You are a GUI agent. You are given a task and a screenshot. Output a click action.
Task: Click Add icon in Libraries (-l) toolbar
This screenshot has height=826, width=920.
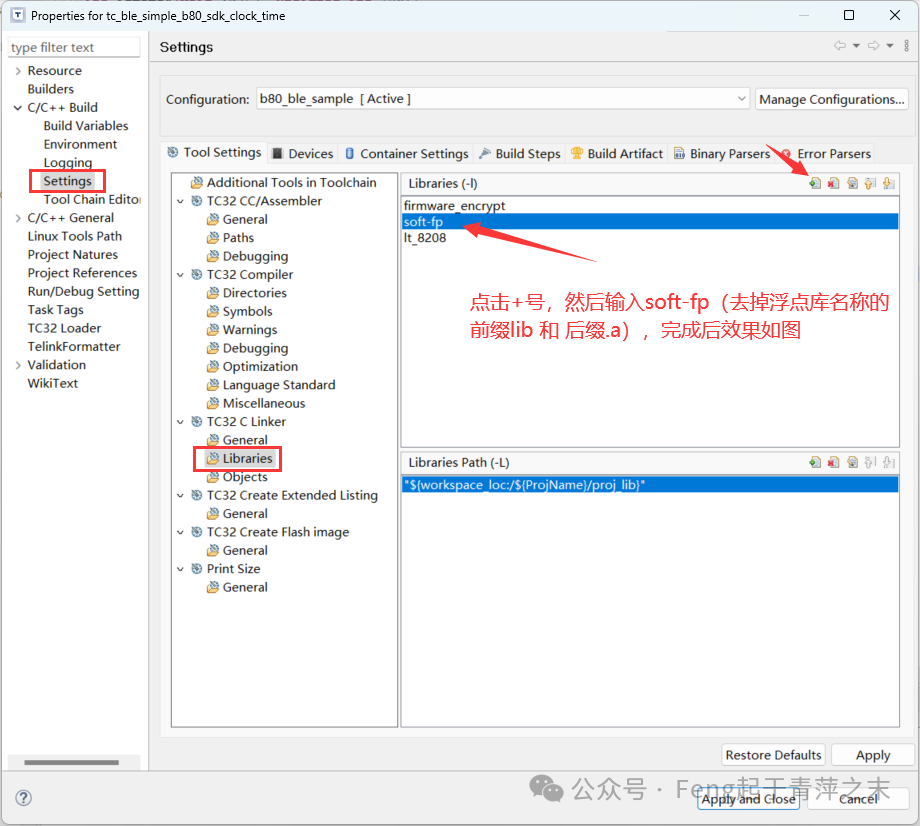815,183
